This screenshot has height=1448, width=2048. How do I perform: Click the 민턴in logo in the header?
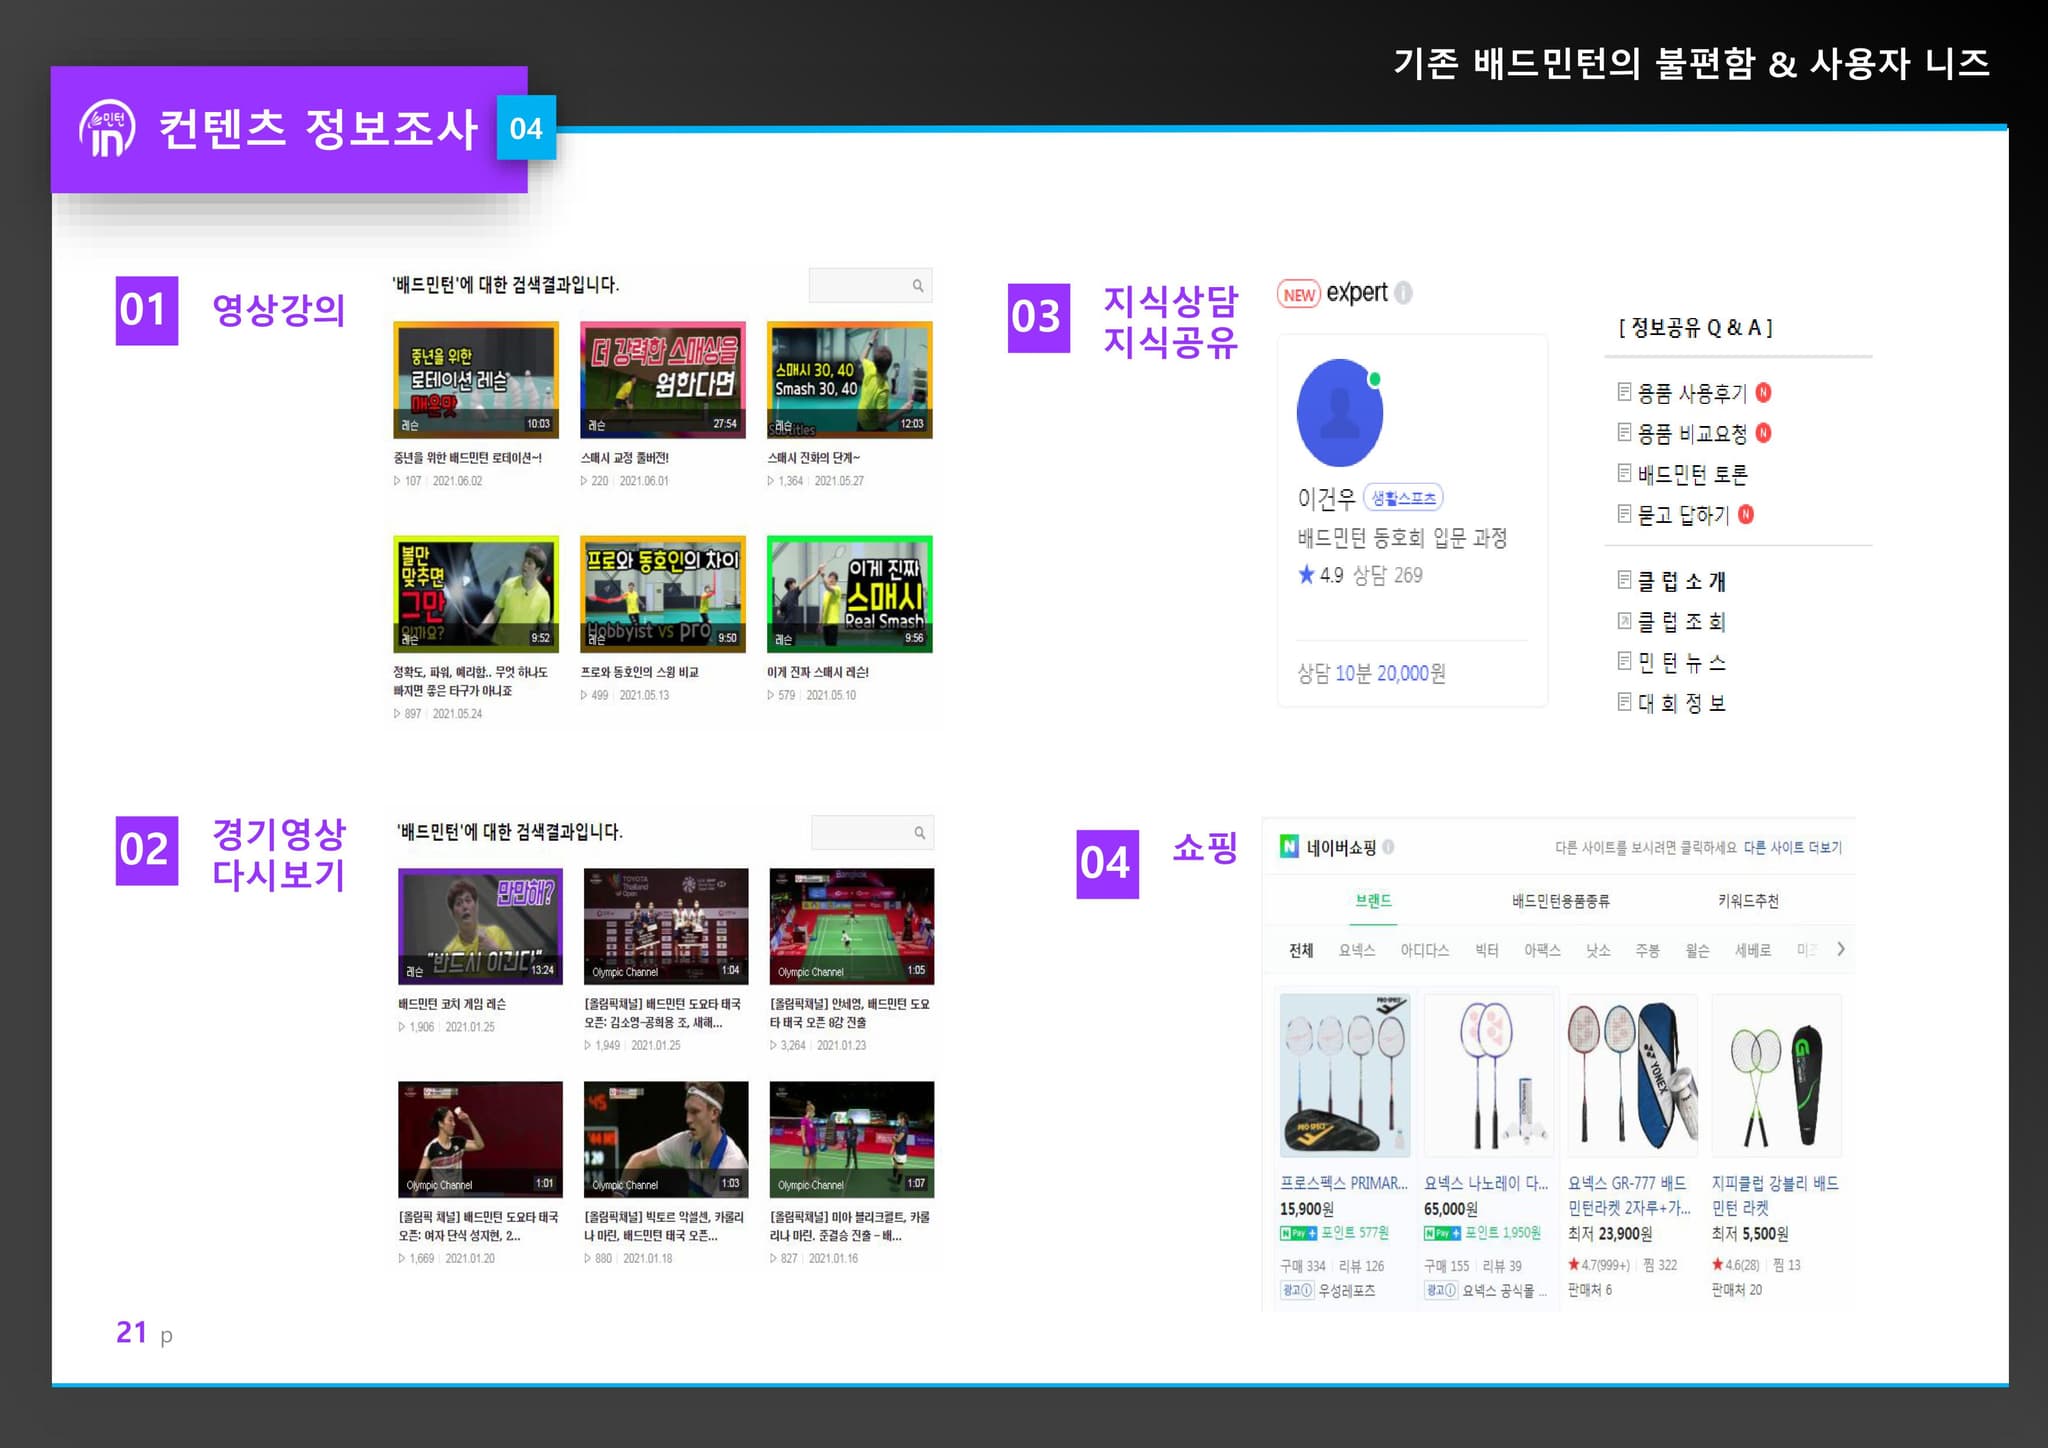(x=107, y=129)
